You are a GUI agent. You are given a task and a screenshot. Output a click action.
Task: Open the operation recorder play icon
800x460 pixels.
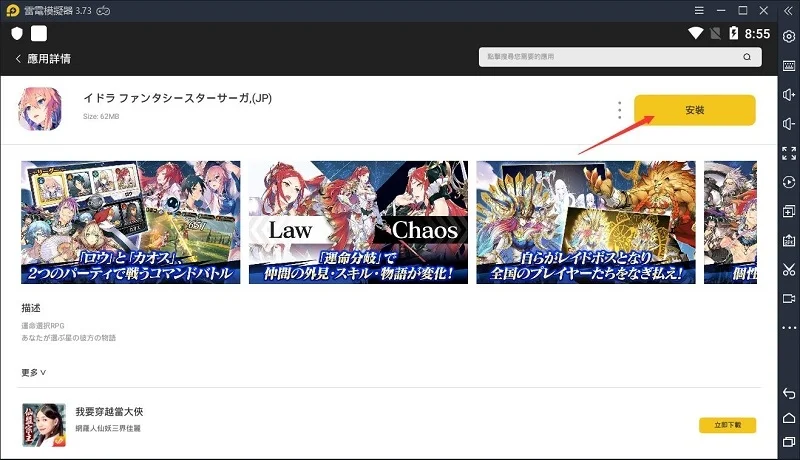click(x=789, y=182)
